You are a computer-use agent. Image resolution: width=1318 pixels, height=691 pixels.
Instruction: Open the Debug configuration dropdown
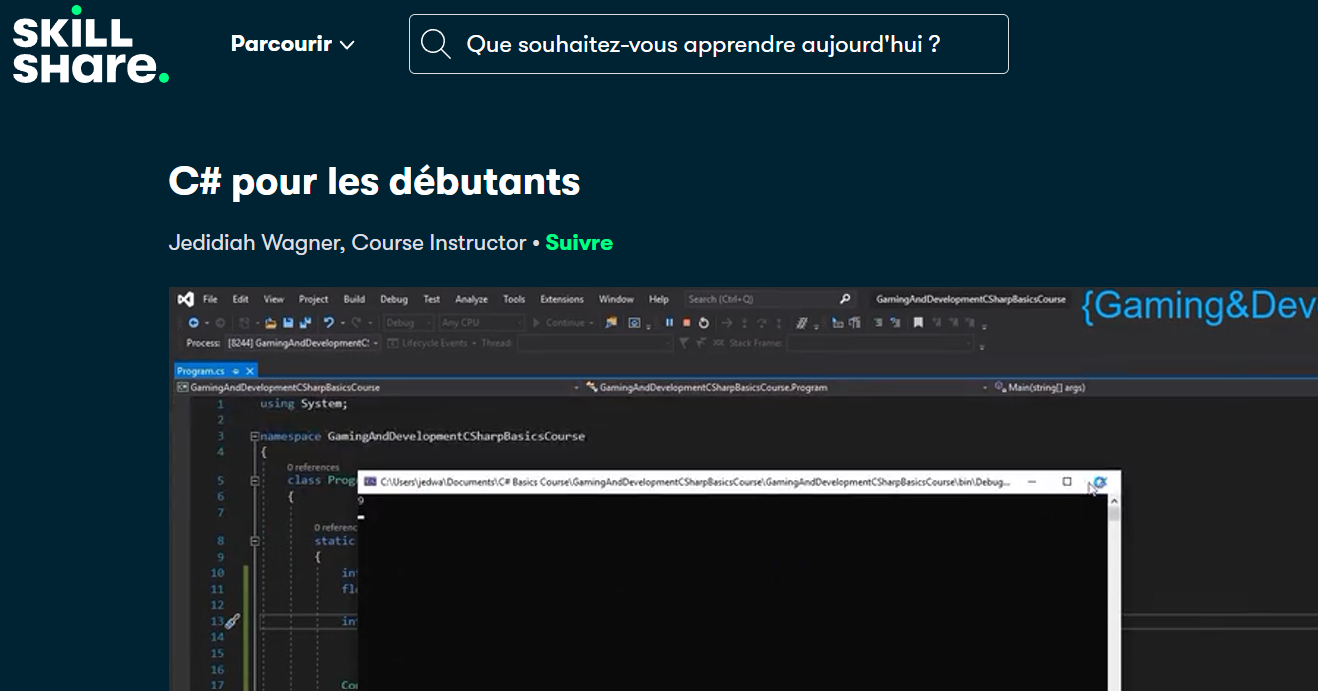408,323
